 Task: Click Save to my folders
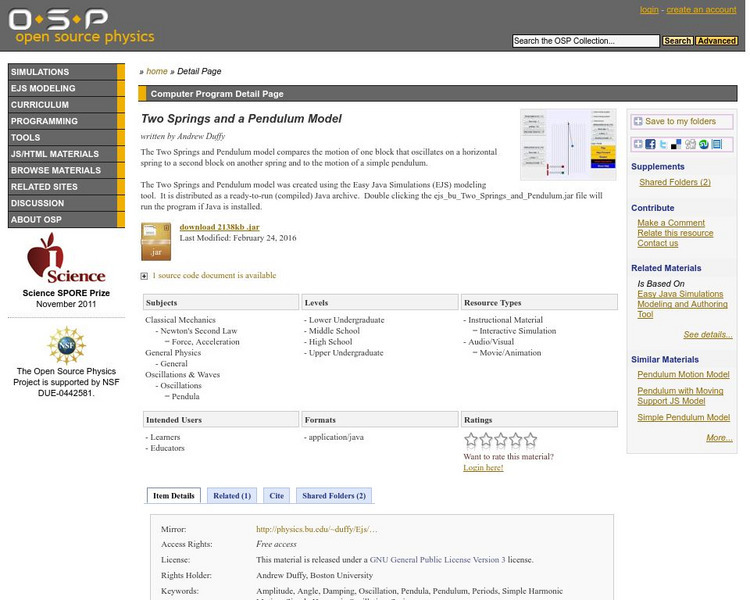pyautogui.click(x=680, y=122)
